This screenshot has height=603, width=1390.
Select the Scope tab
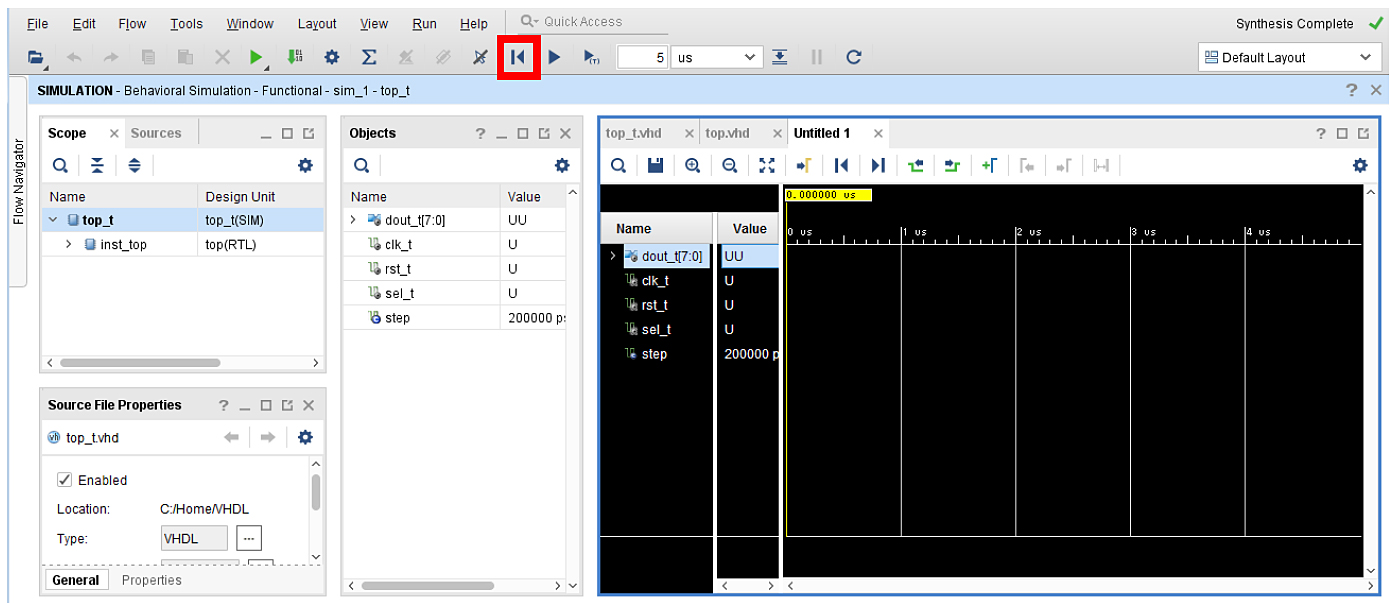67,133
